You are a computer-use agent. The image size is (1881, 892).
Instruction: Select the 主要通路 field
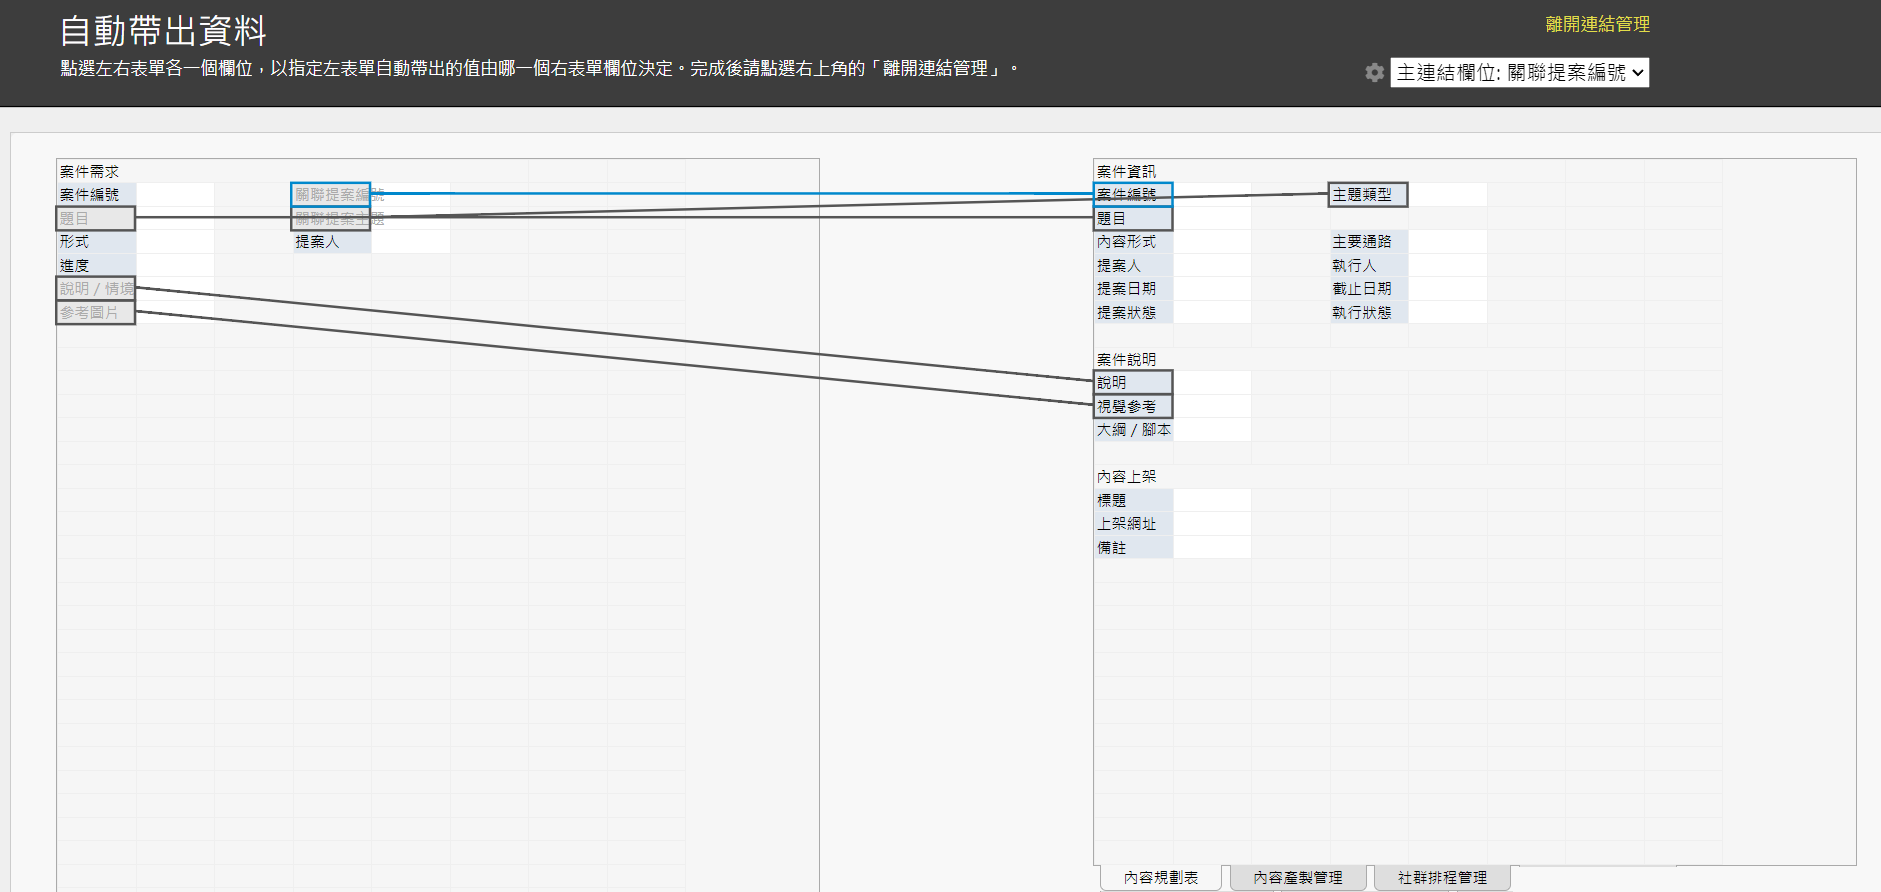tap(1367, 242)
